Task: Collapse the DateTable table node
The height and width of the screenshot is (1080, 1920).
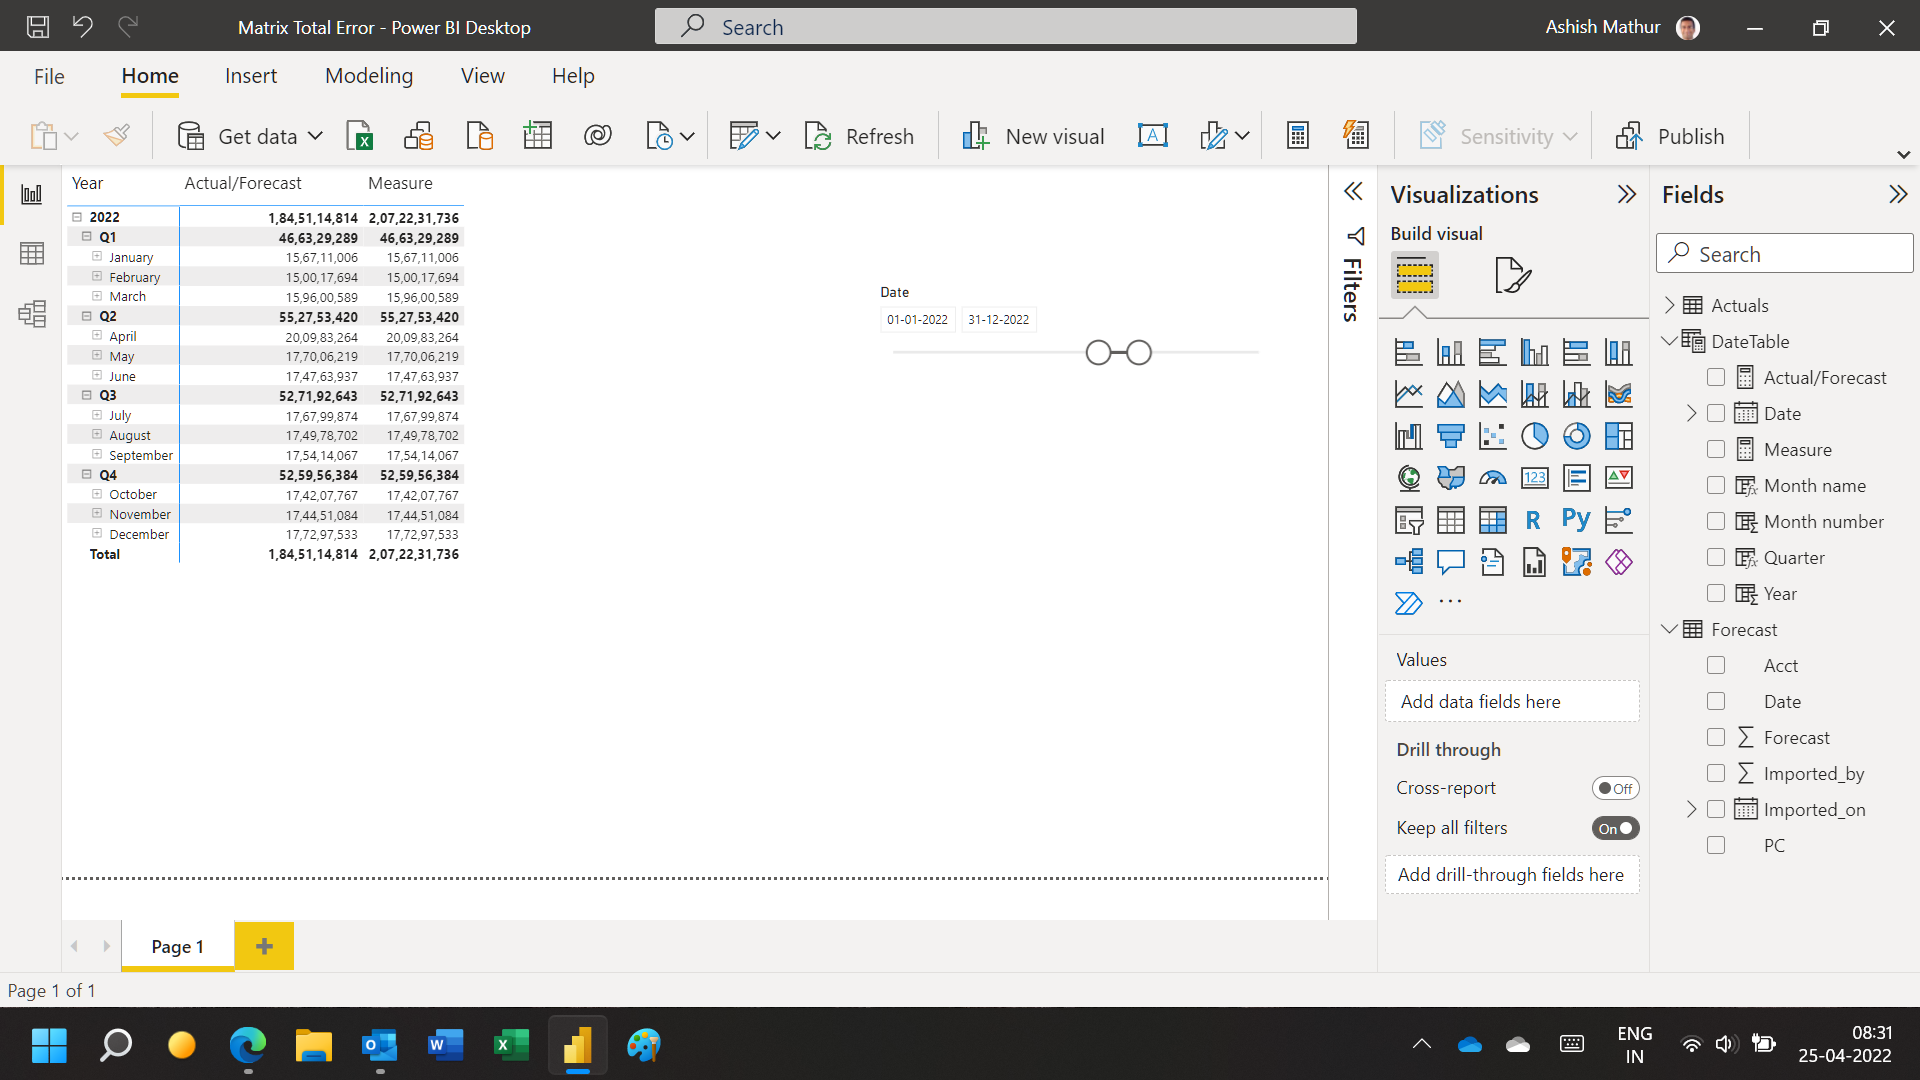Action: pyautogui.click(x=1669, y=341)
